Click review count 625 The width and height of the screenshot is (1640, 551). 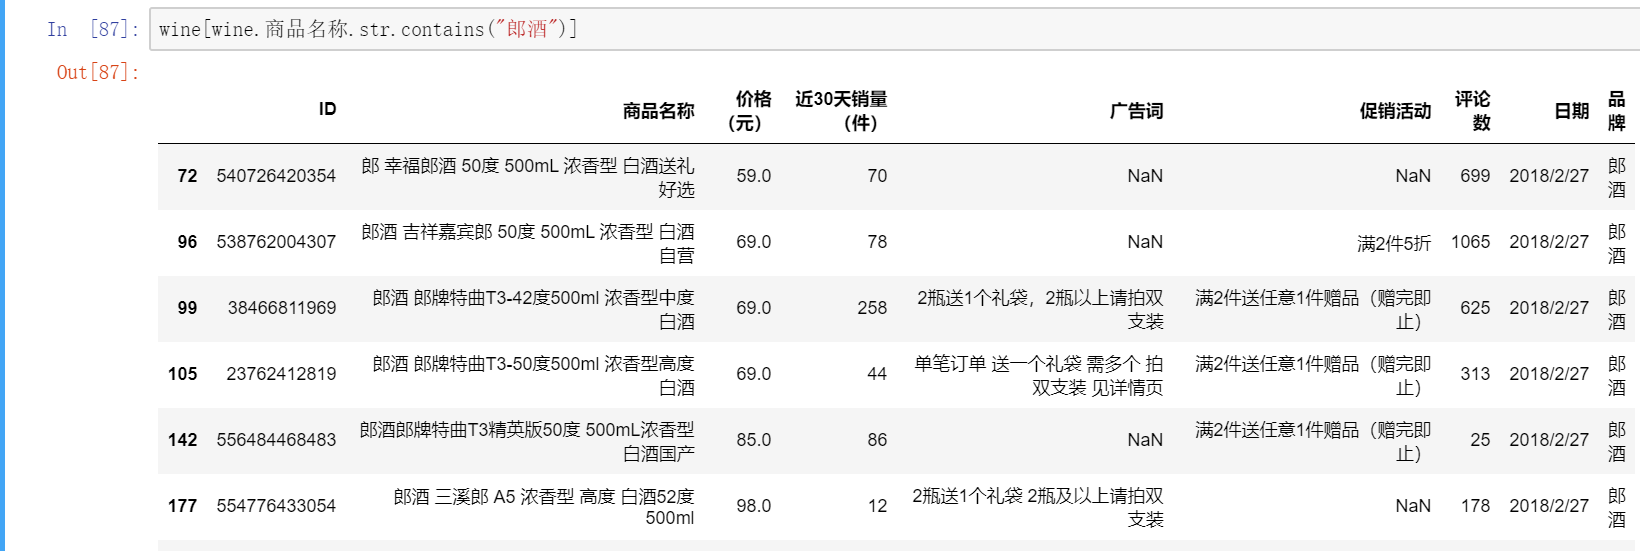pyautogui.click(x=1475, y=308)
